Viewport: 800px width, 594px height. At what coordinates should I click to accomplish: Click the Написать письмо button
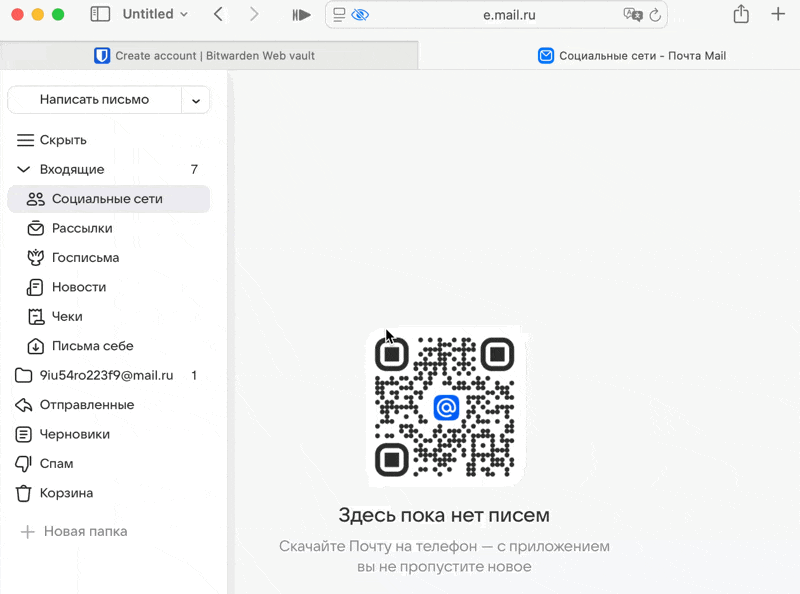tap(97, 100)
